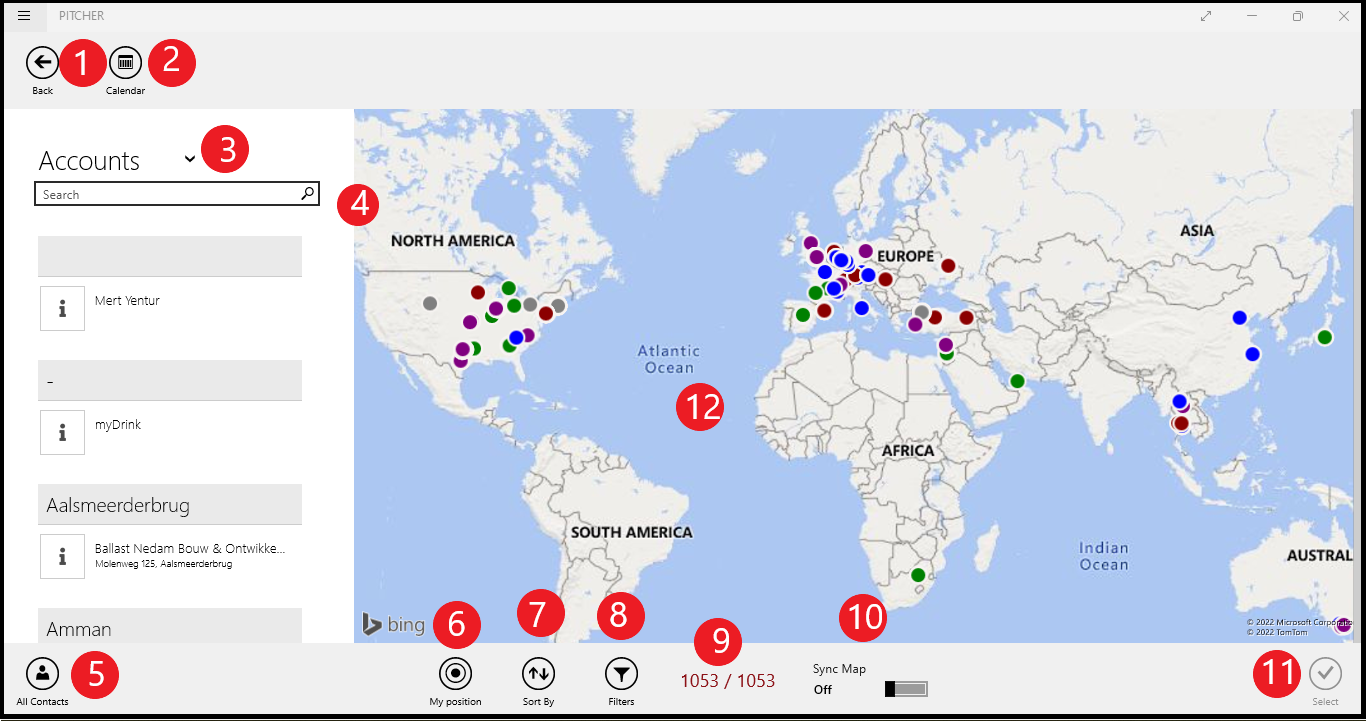Click the All Contacts icon

pyautogui.click(x=42, y=675)
